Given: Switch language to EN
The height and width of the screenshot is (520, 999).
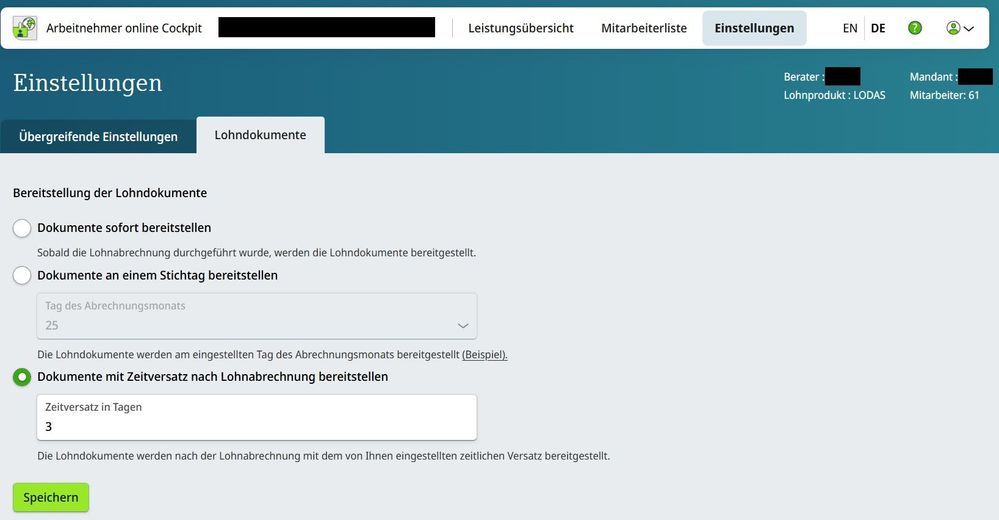Looking at the screenshot, I should coord(850,28).
